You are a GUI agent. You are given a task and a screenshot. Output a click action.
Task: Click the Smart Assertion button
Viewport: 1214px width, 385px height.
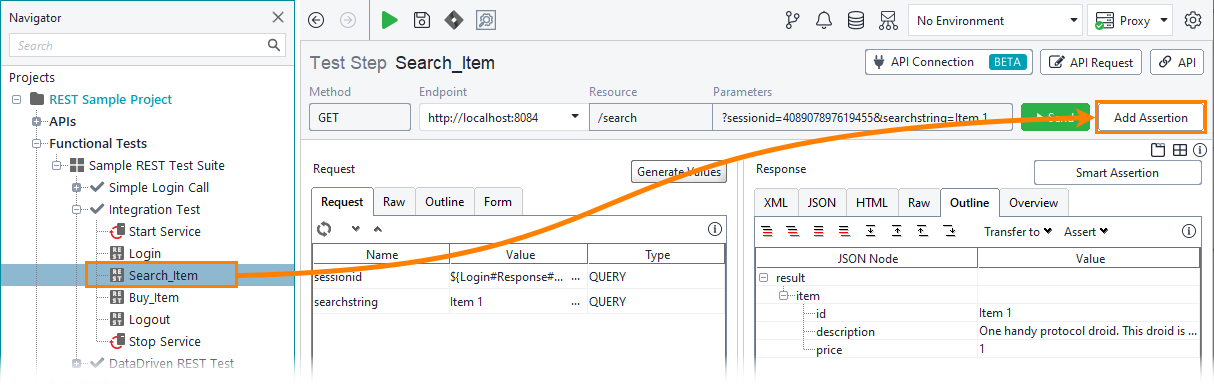[1117, 173]
